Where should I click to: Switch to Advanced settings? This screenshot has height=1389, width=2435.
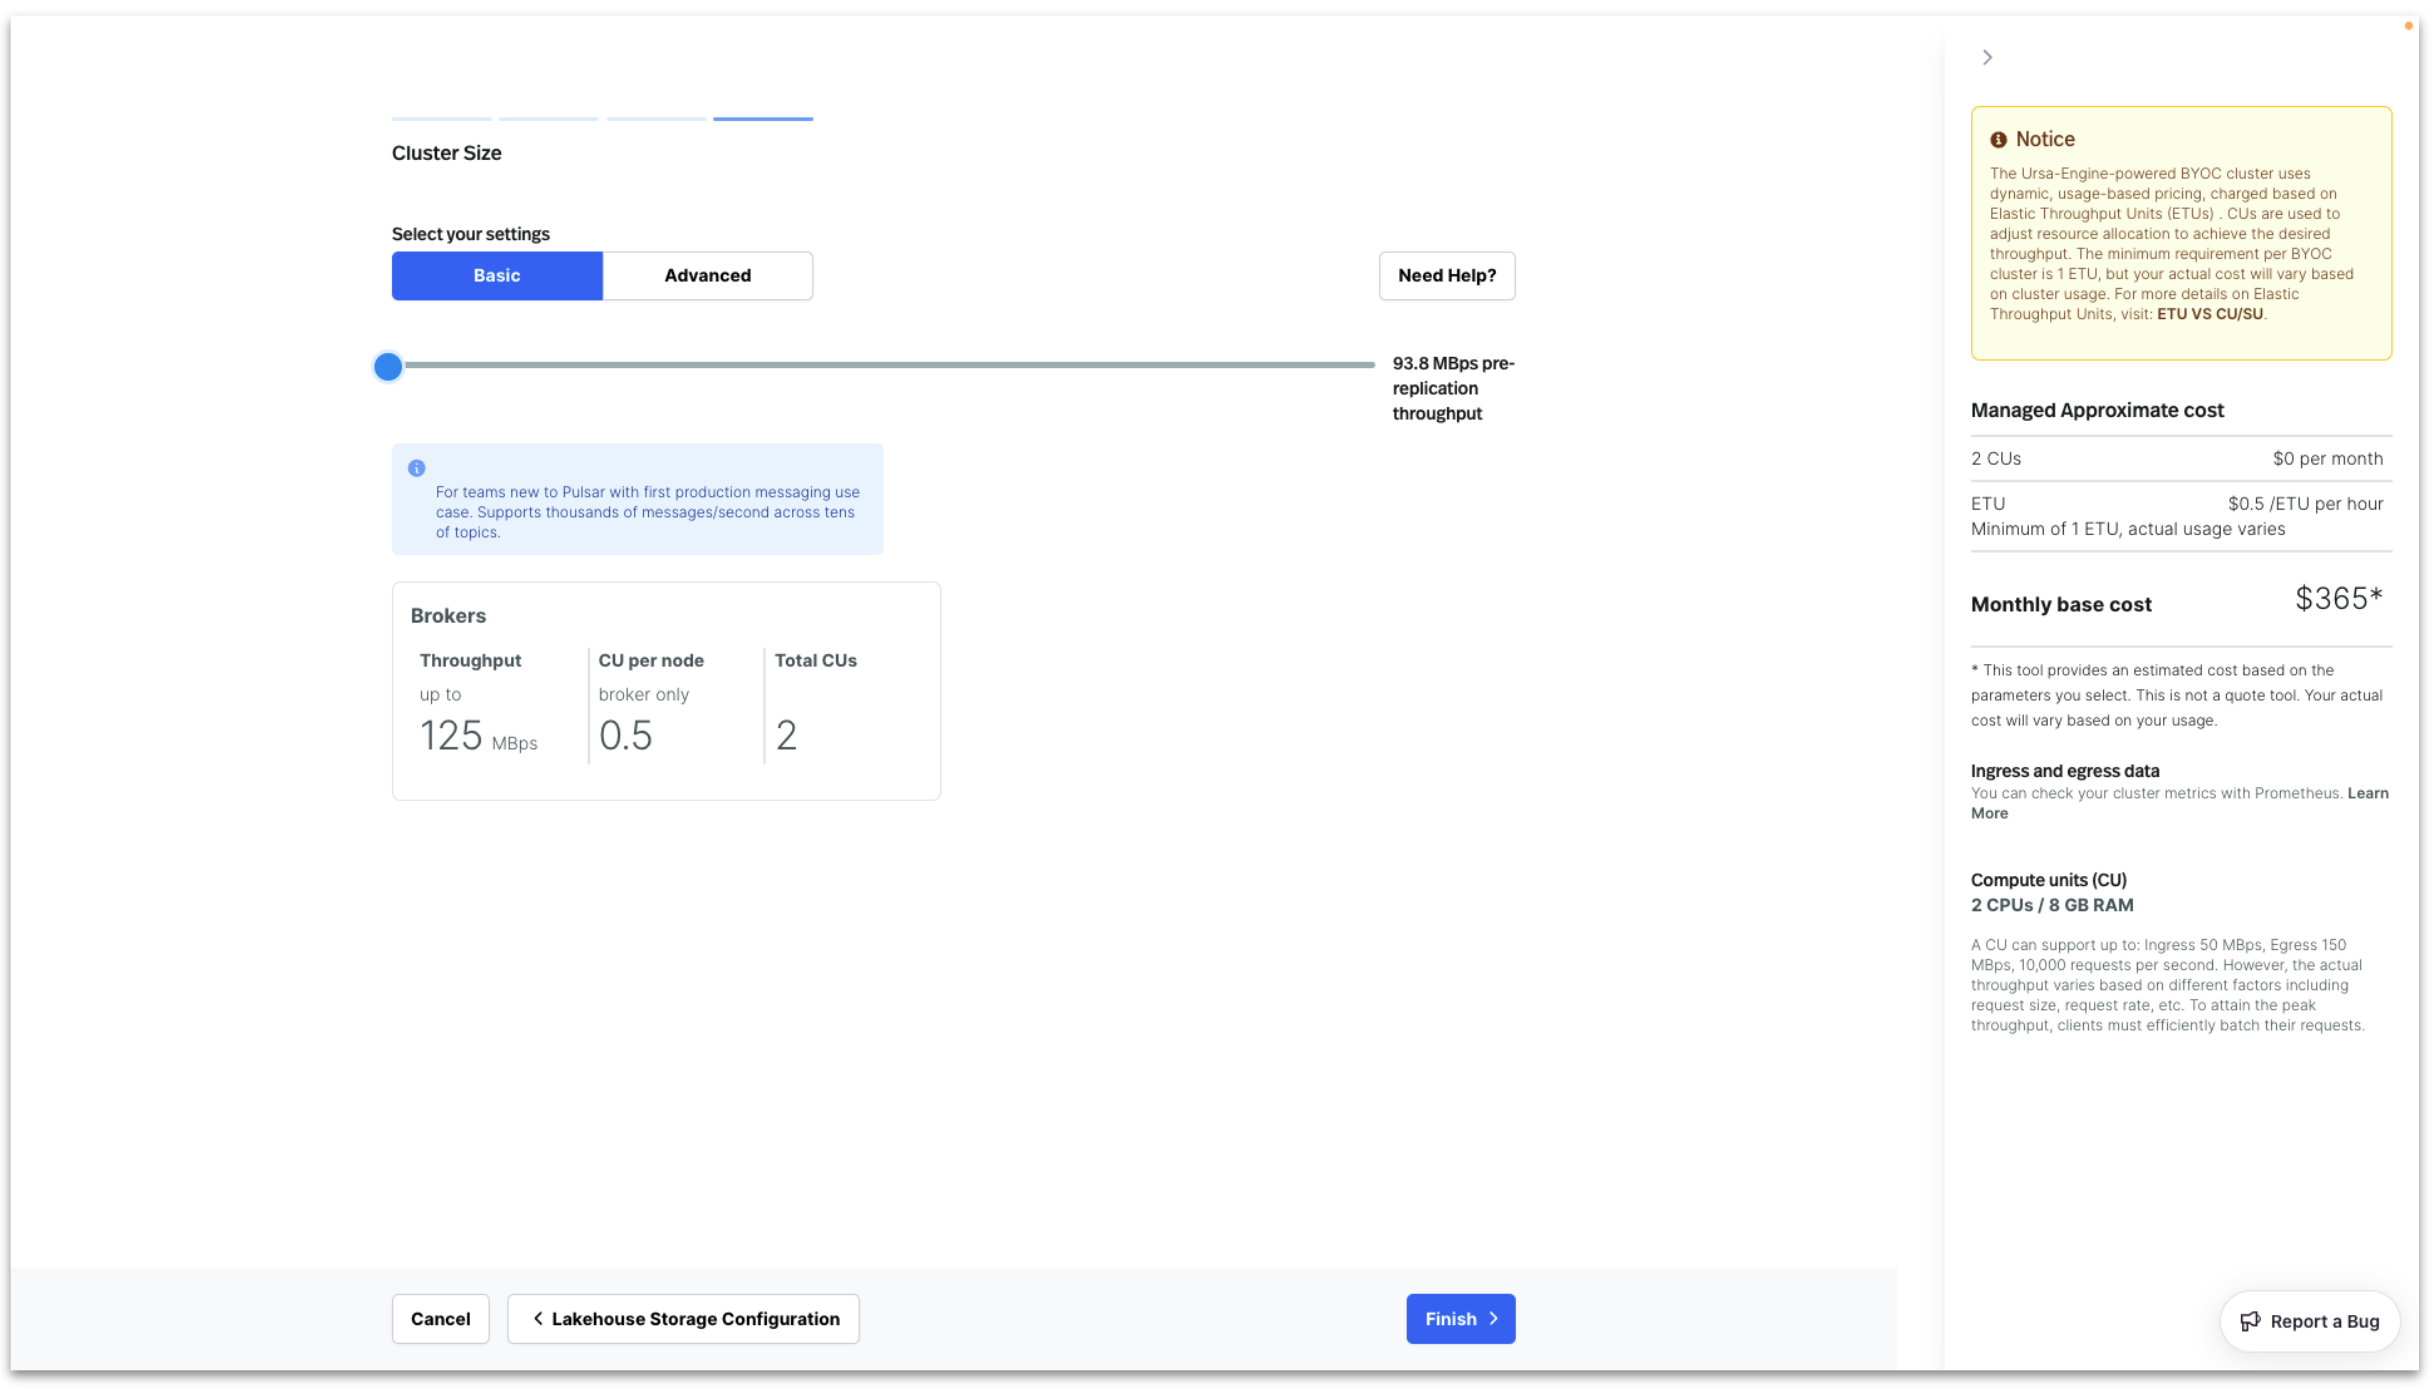[x=707, y=275]
